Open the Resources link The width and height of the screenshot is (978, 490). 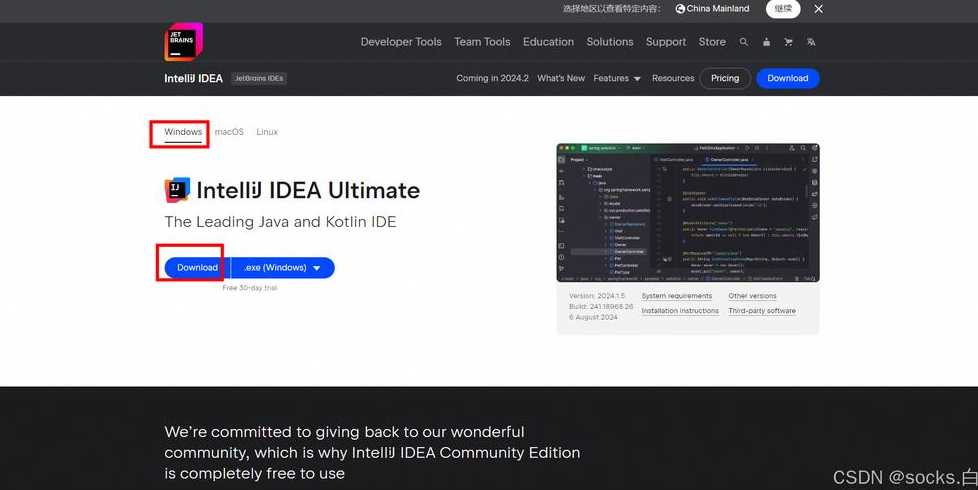click(x=673, y=79)
